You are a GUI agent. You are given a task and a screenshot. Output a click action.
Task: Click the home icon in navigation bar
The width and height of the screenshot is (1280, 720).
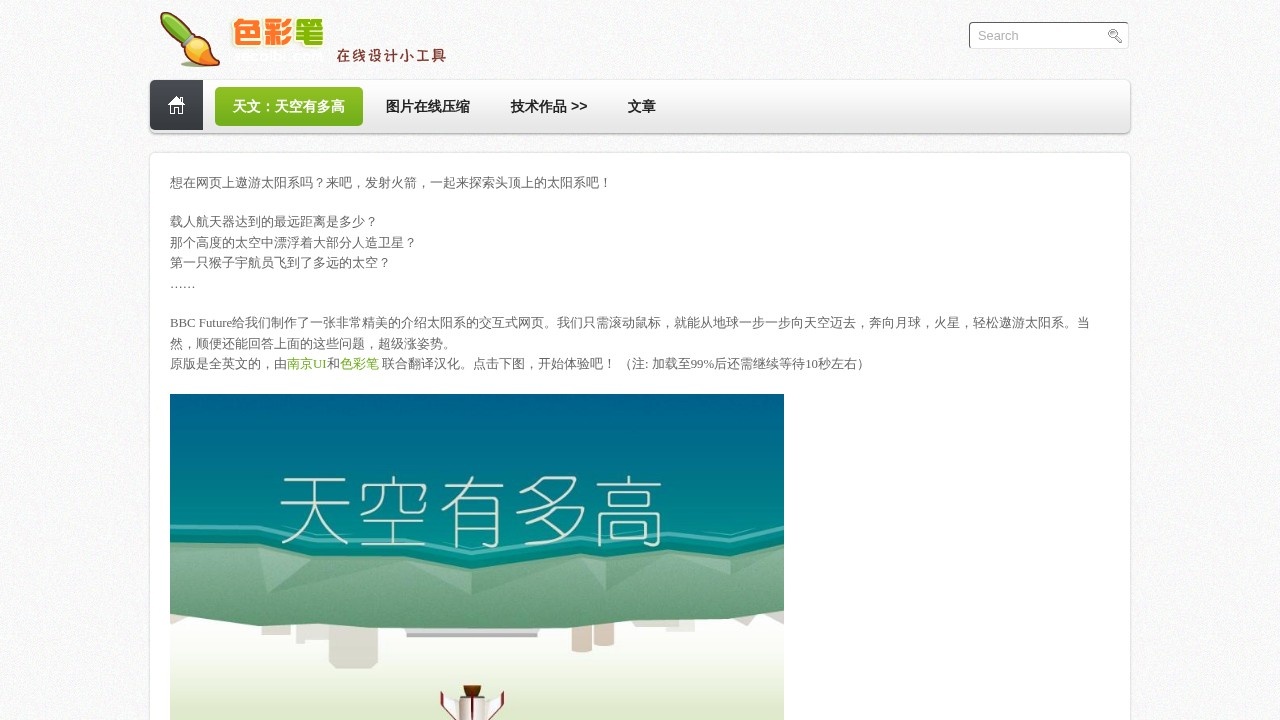click(x=176, y=106)
